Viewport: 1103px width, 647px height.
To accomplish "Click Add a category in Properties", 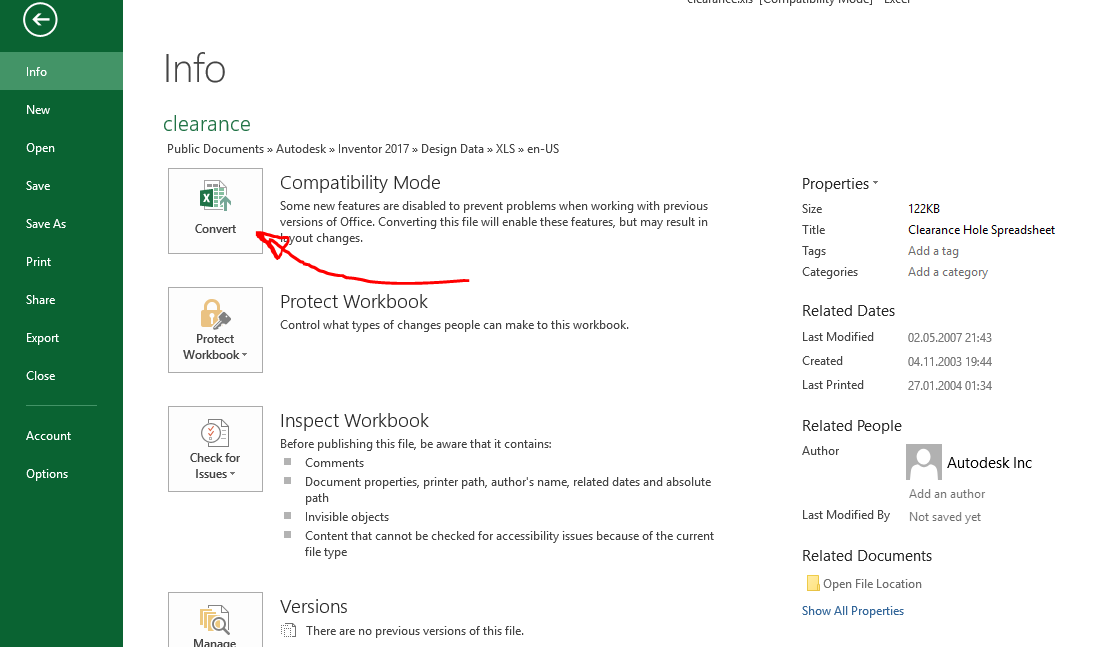I will tap(947, 271).
